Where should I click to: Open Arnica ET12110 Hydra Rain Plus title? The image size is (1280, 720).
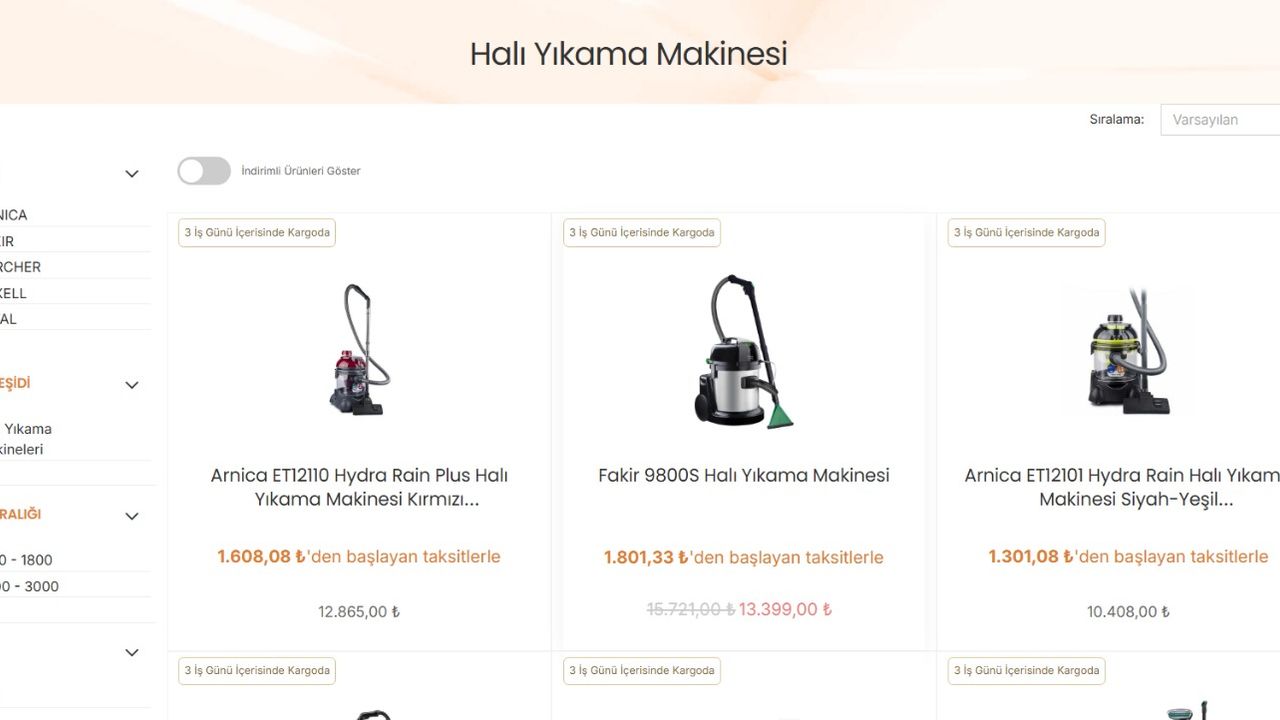(359, 487)
